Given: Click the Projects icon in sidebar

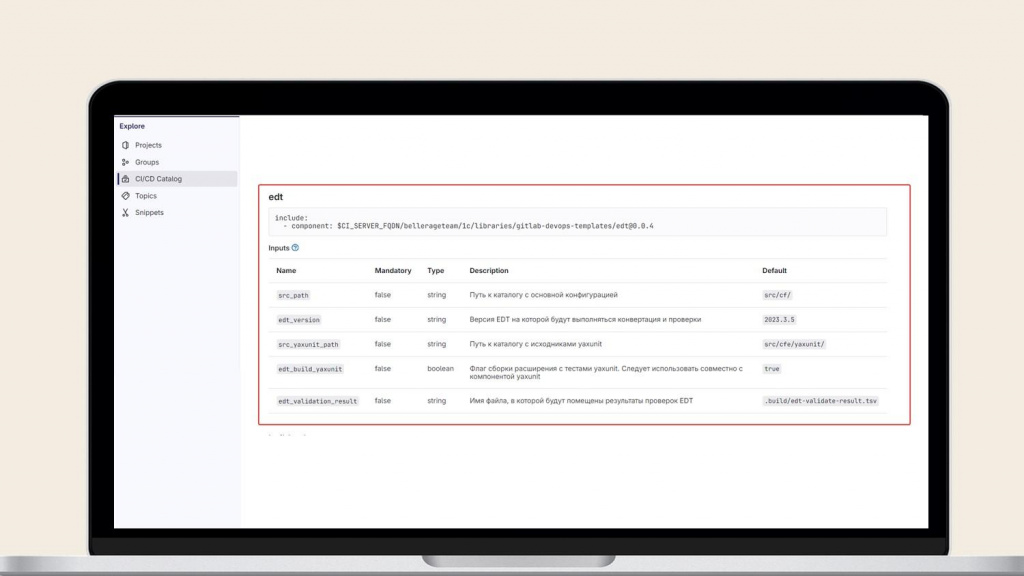Looking at the screenshot, I should (x=125, y=145).
